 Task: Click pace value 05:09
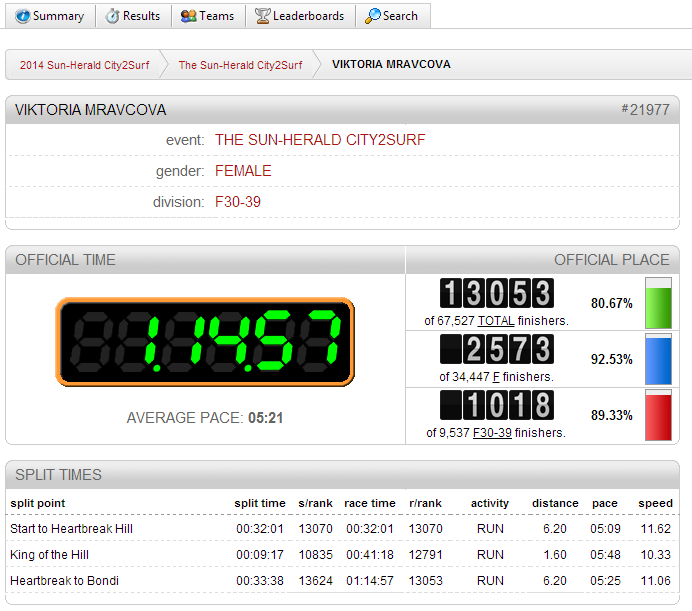point(605,529)
